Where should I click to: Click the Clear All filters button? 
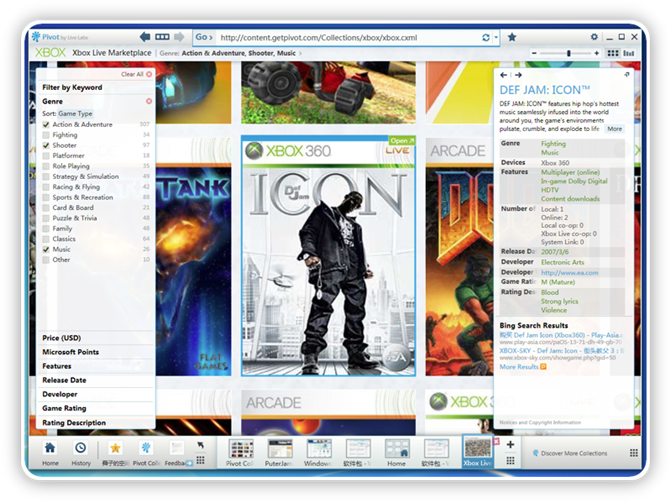(136, 74)
